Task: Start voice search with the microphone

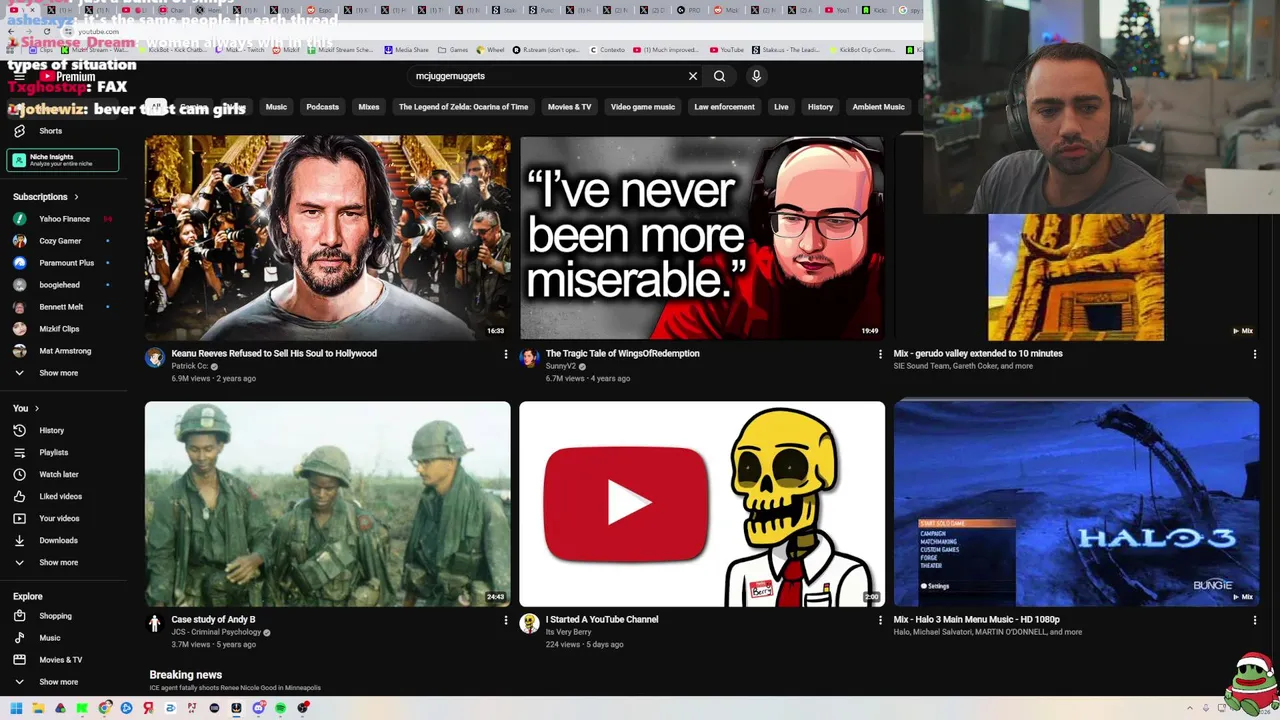Action: tap(756, 76)
